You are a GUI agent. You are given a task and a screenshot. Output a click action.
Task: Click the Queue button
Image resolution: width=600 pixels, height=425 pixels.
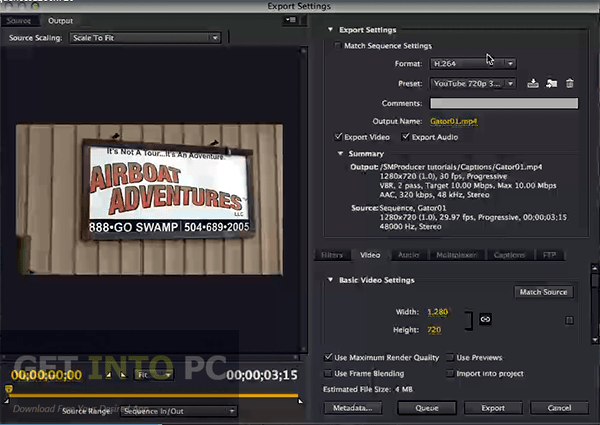[x=427, y=408]
